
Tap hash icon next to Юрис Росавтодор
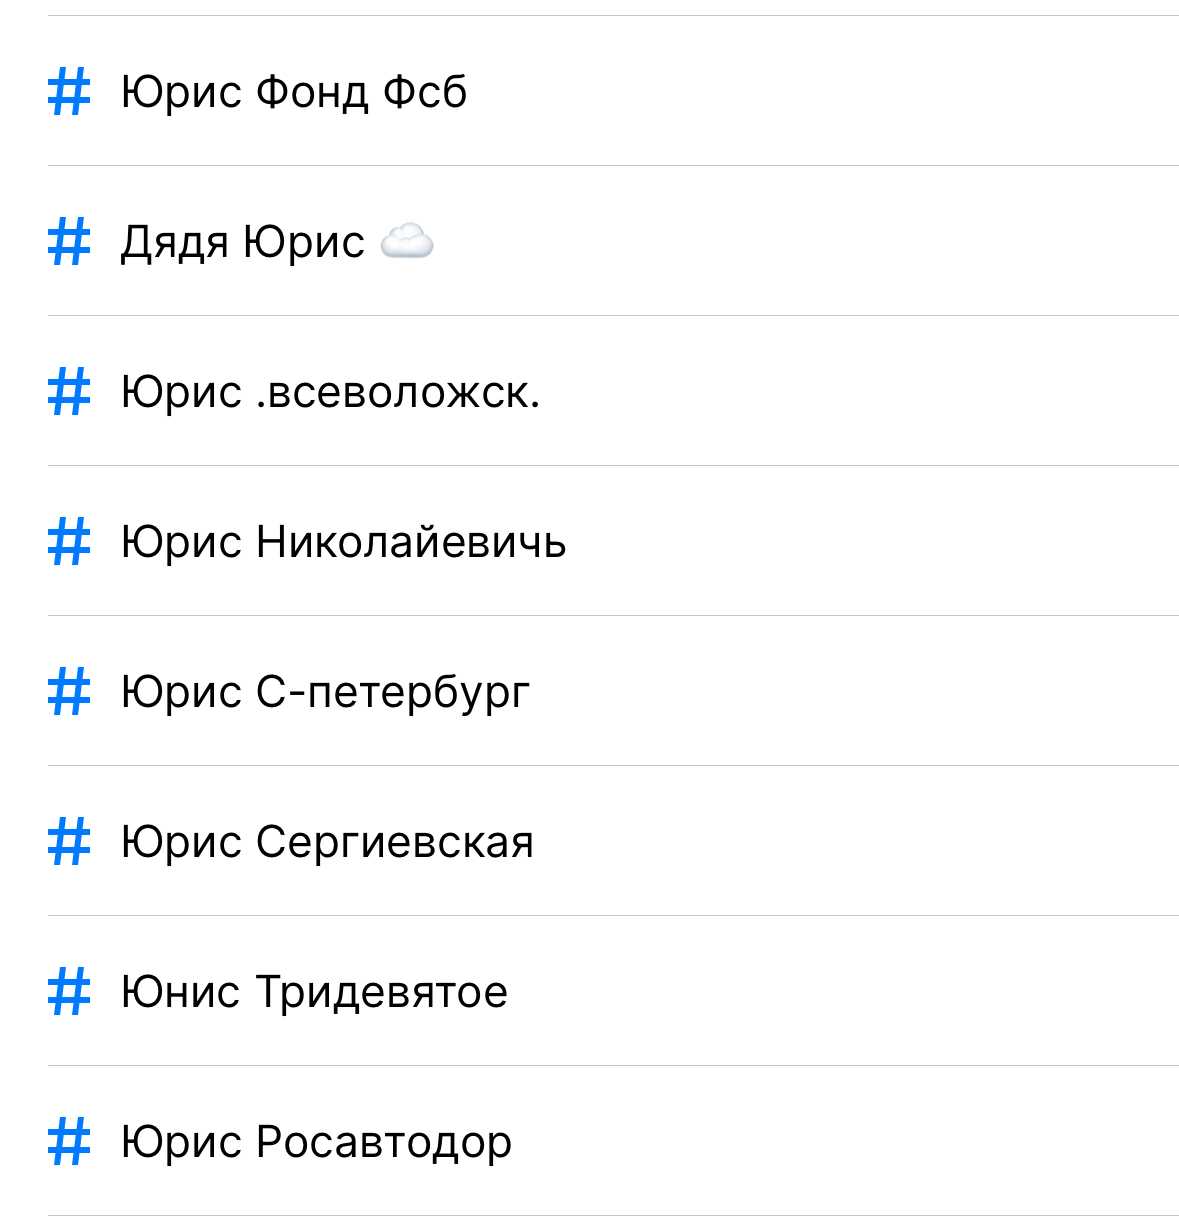69,1142
